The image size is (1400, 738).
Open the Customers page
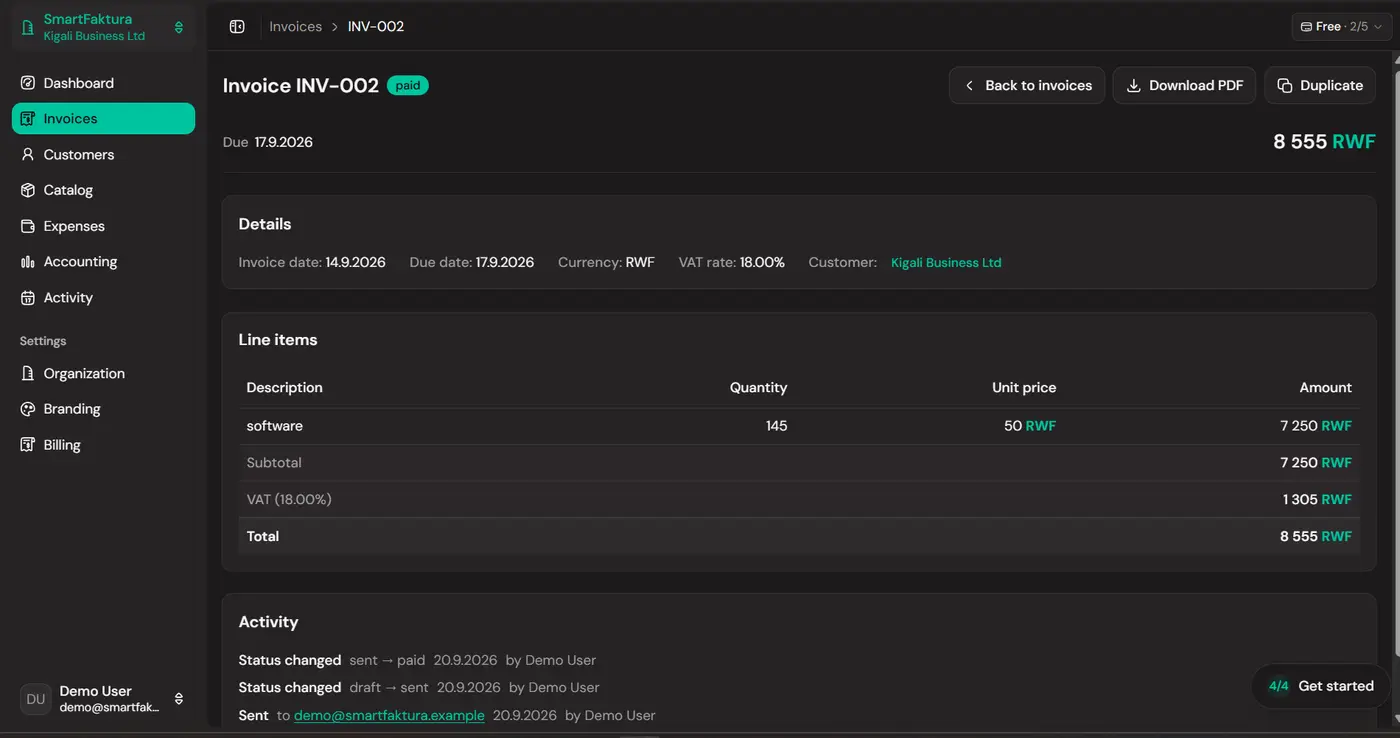click(x=103, y=154)
